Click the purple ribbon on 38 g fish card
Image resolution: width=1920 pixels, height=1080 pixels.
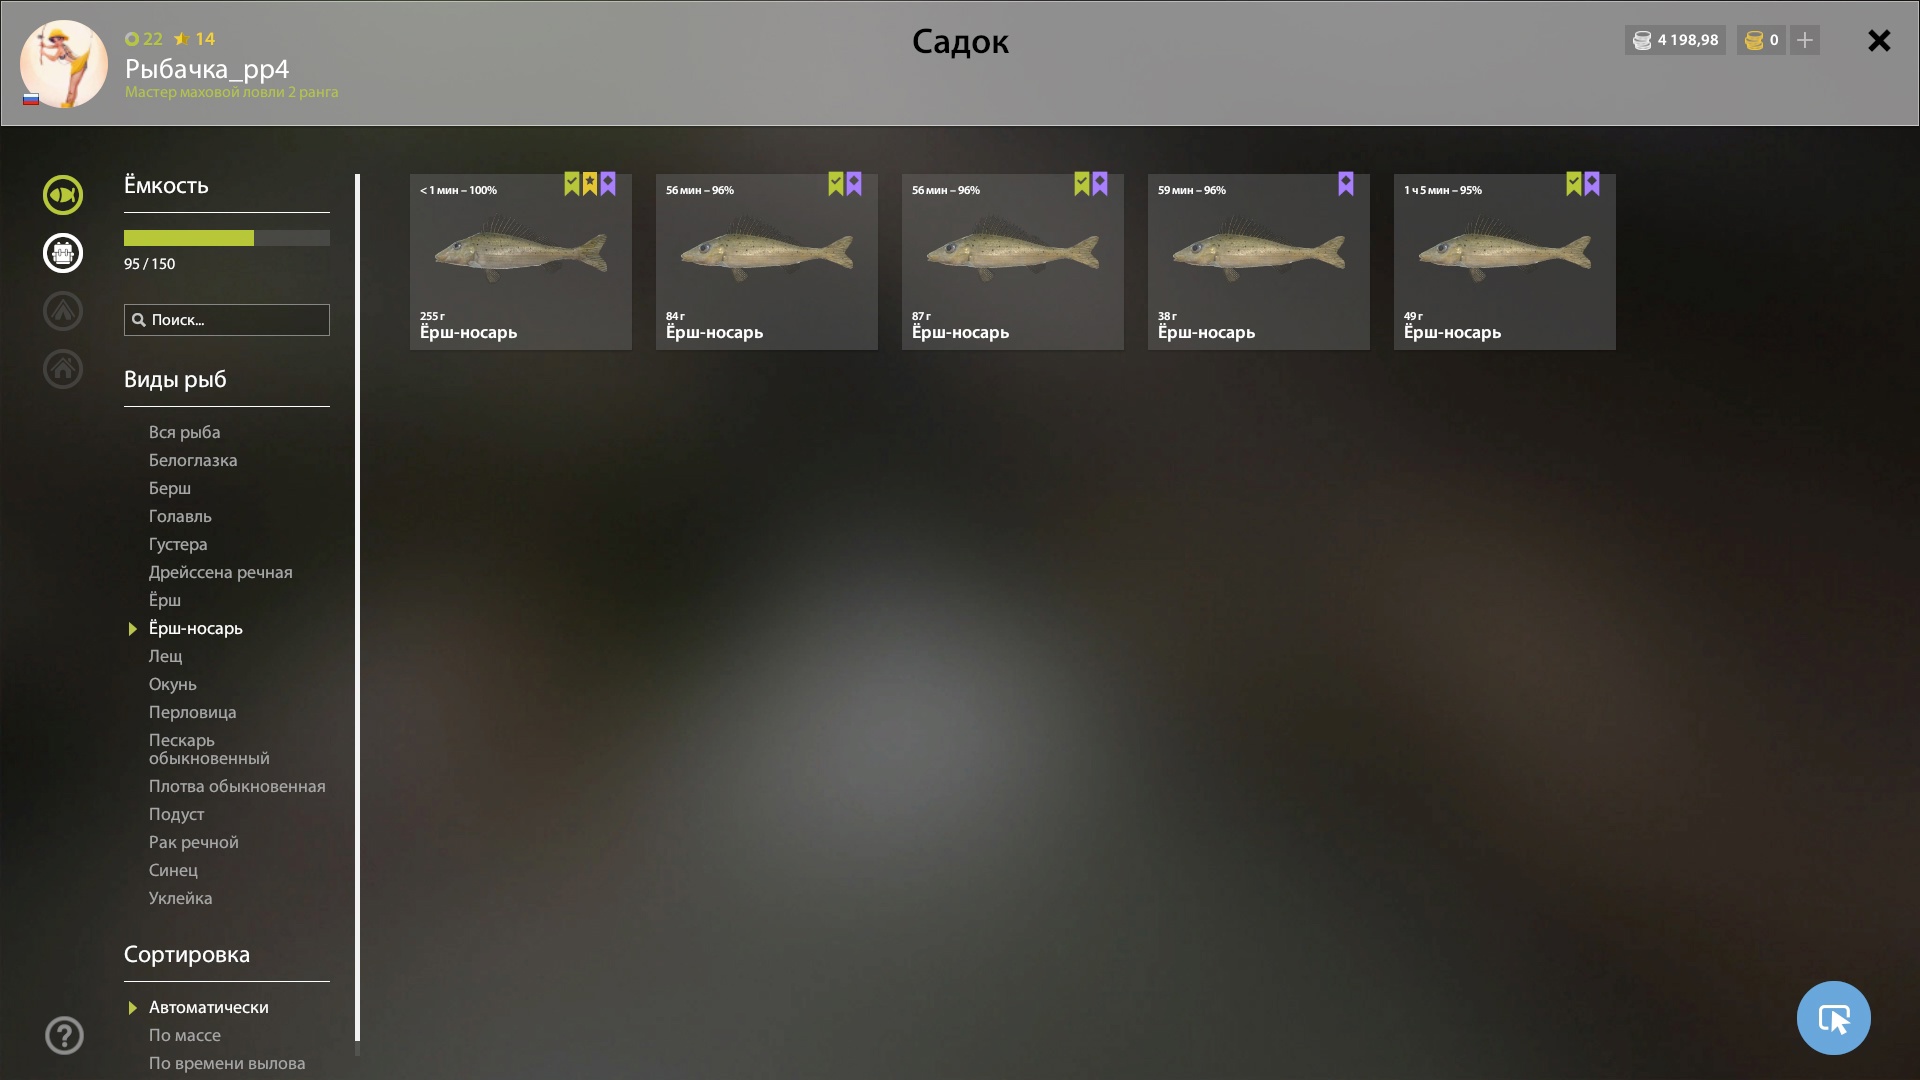pos(1346,184)
